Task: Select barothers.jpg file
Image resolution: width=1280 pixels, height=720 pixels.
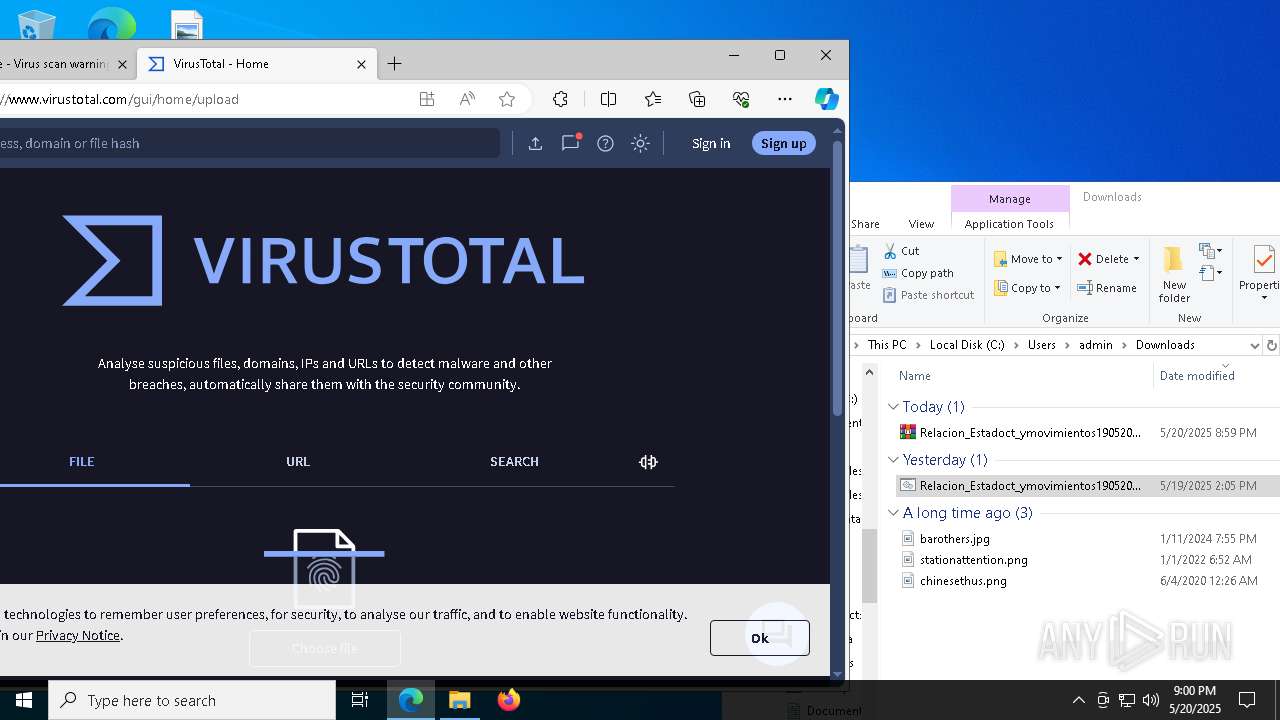Action: (x=955, y=539)
